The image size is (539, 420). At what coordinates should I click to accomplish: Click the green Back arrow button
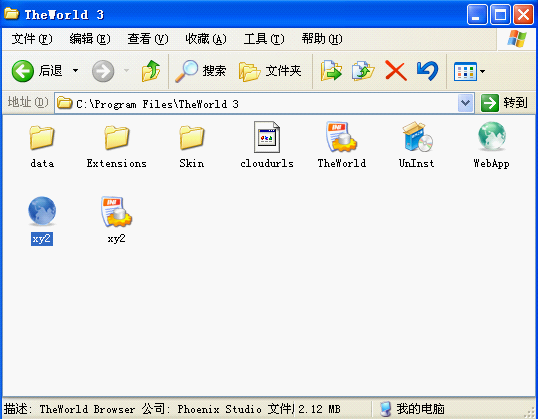coord(23,71)
